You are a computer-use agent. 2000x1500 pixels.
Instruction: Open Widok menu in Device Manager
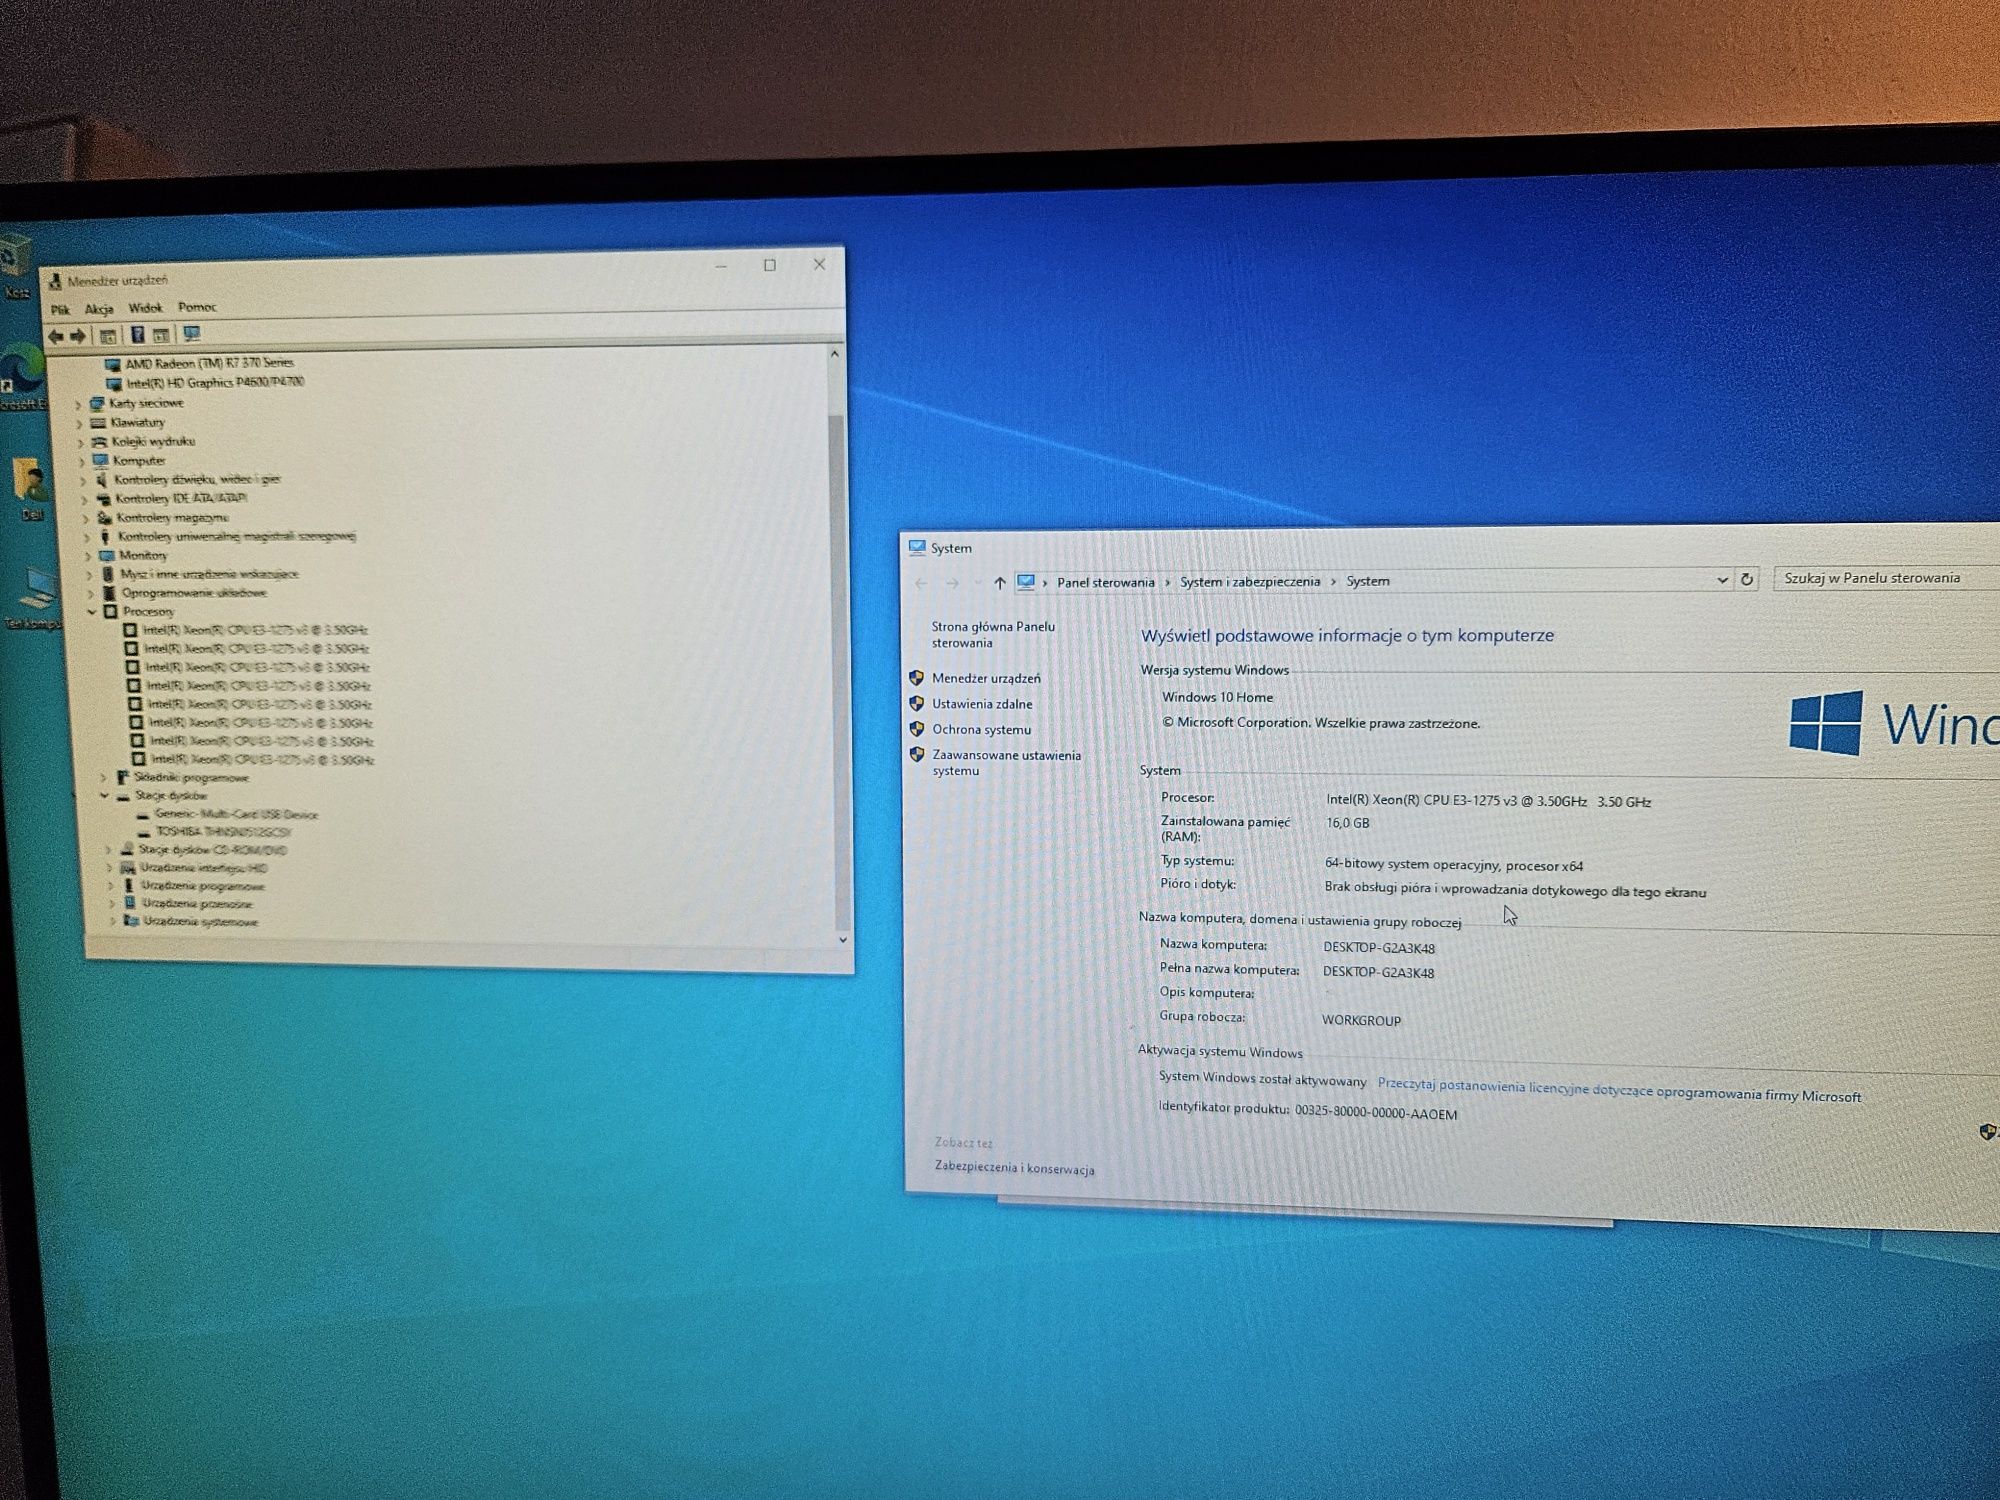pos(145,308)
